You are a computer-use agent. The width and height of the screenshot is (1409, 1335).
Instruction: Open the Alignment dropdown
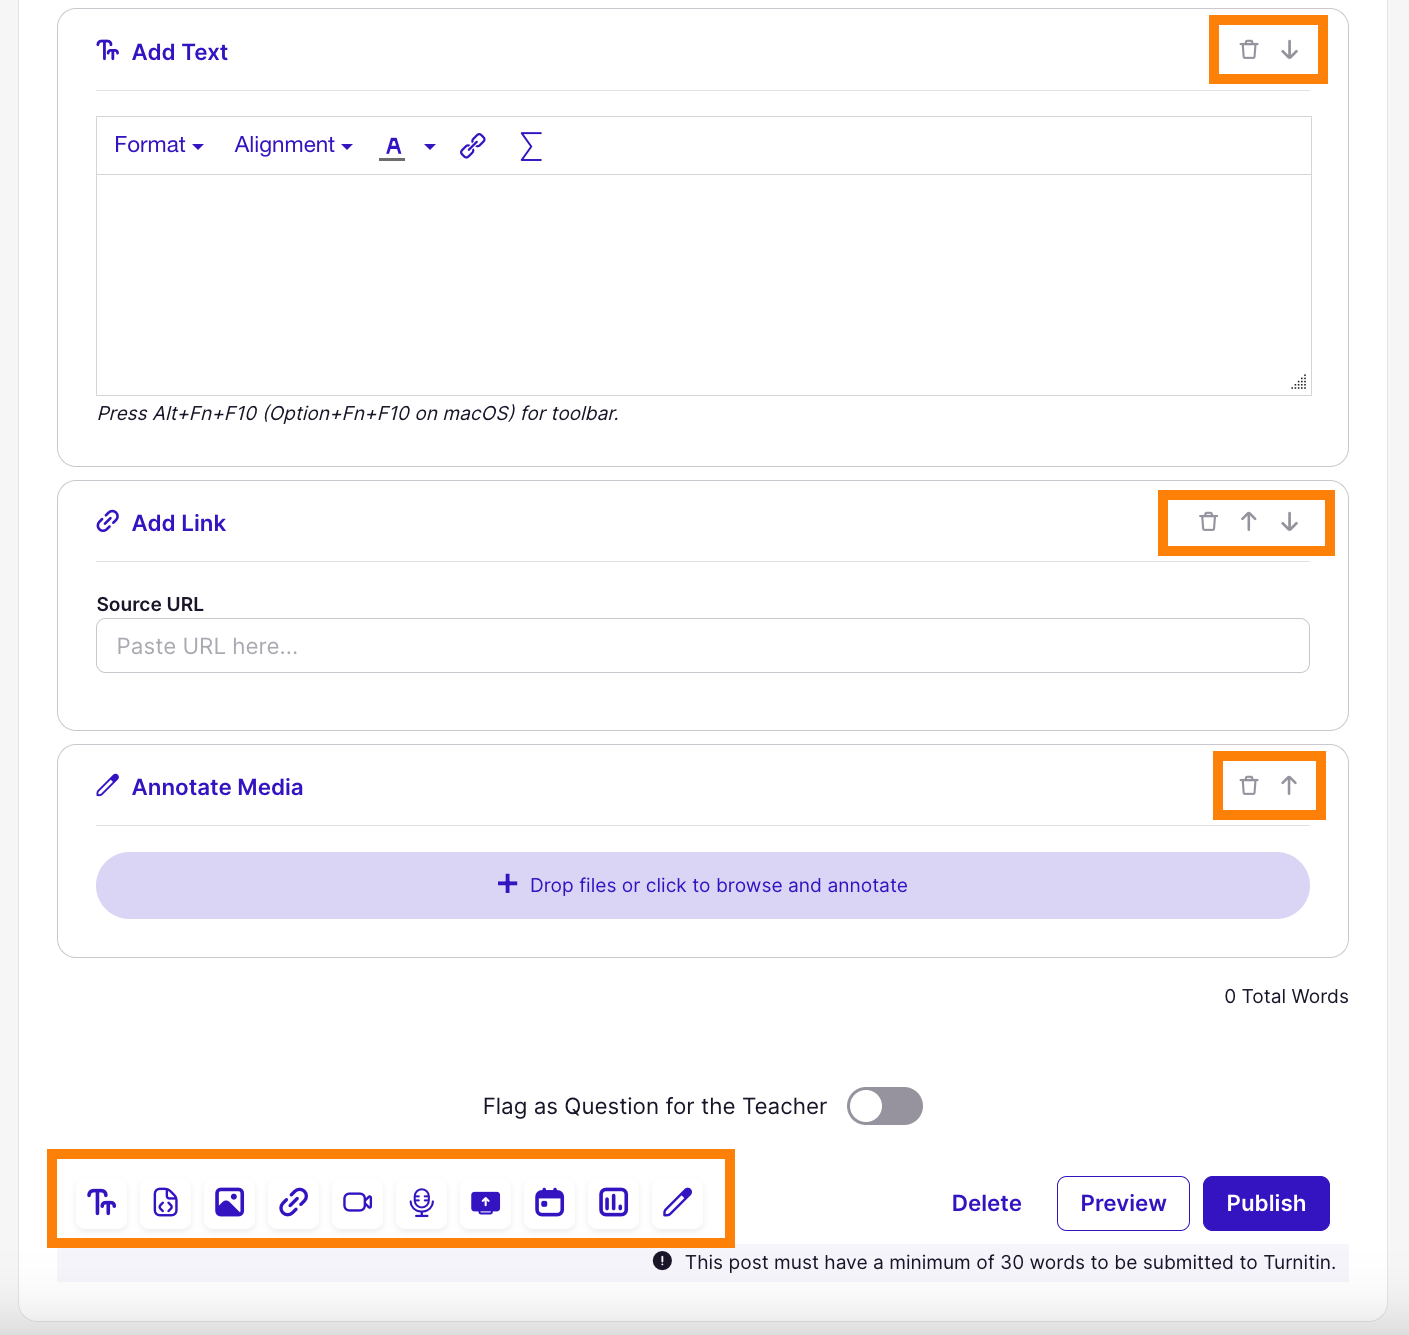293,145
